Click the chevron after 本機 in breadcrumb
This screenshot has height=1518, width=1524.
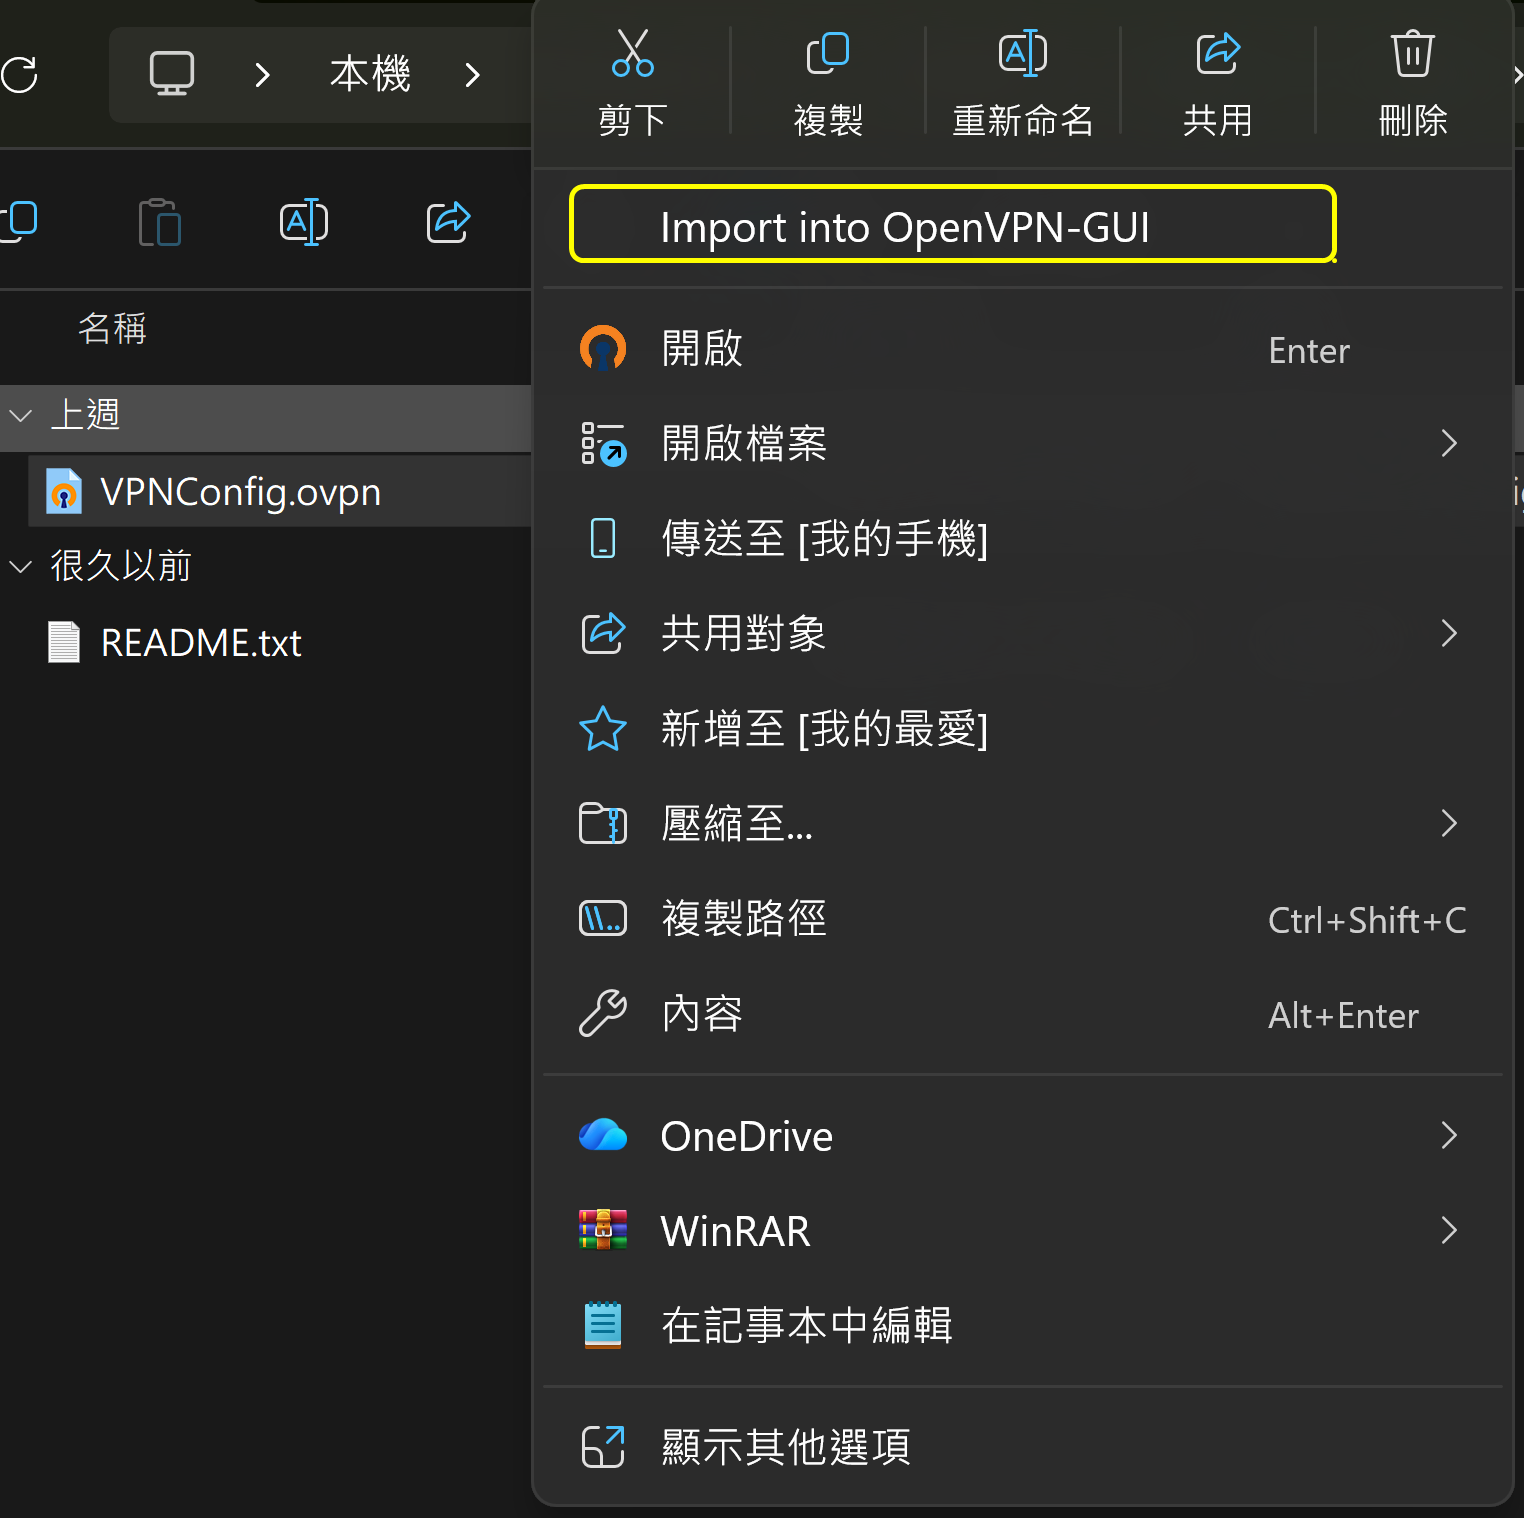coord(473,75)
